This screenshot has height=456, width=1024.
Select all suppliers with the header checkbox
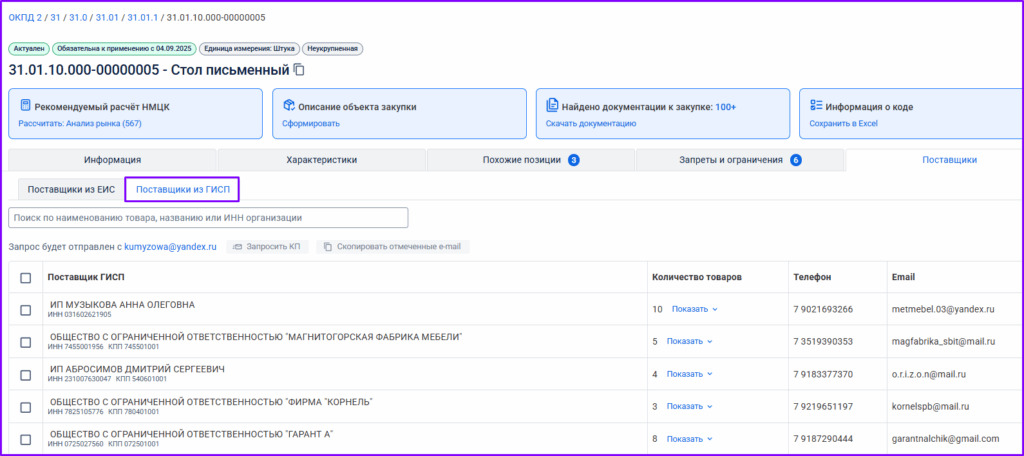click(25, 278)
